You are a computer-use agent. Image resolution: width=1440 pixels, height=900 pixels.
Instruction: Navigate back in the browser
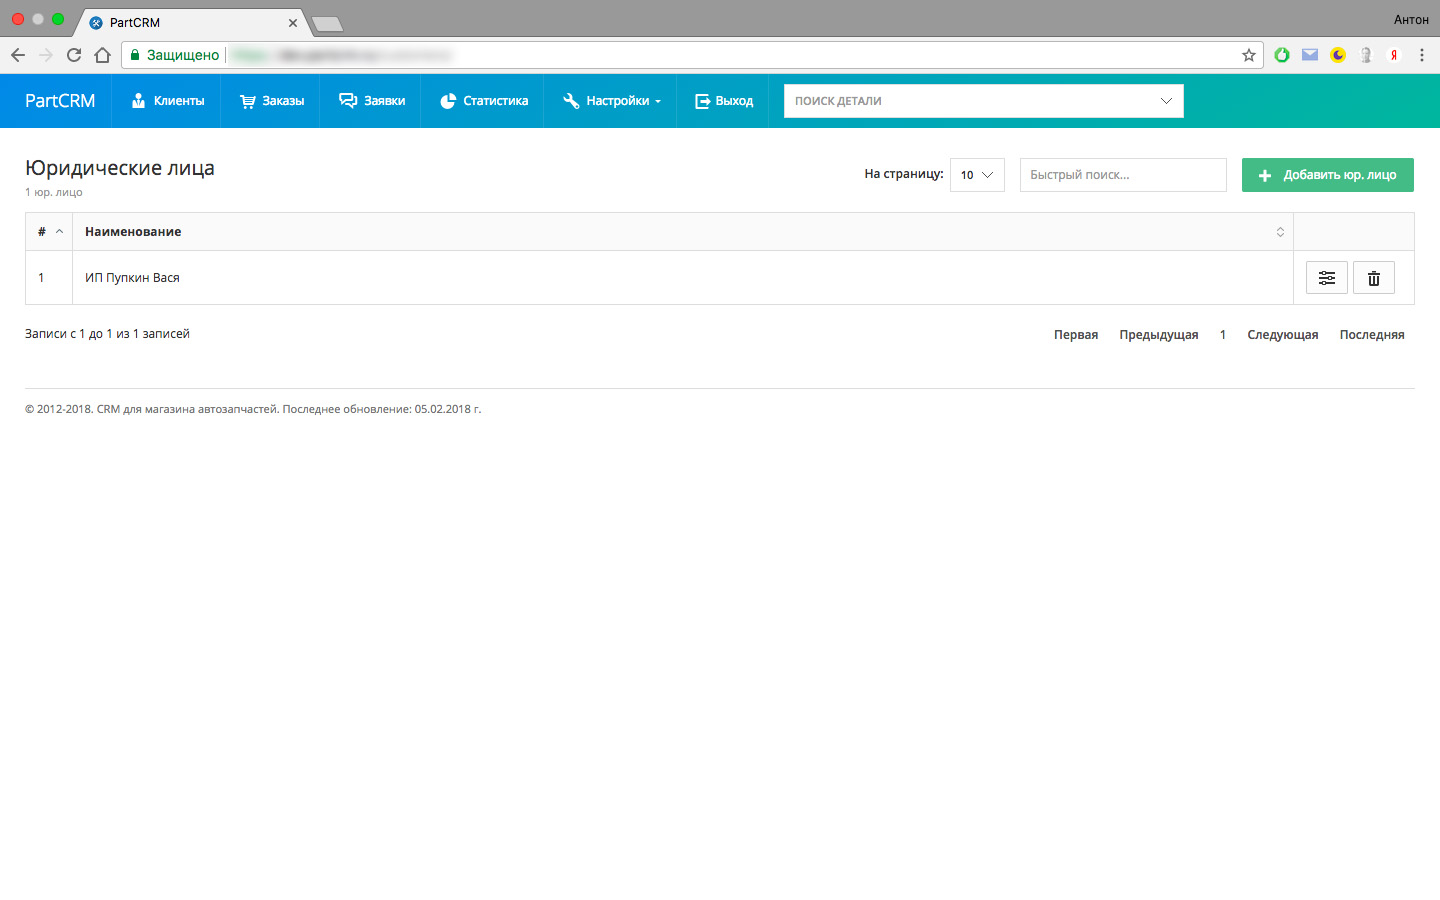18,55
